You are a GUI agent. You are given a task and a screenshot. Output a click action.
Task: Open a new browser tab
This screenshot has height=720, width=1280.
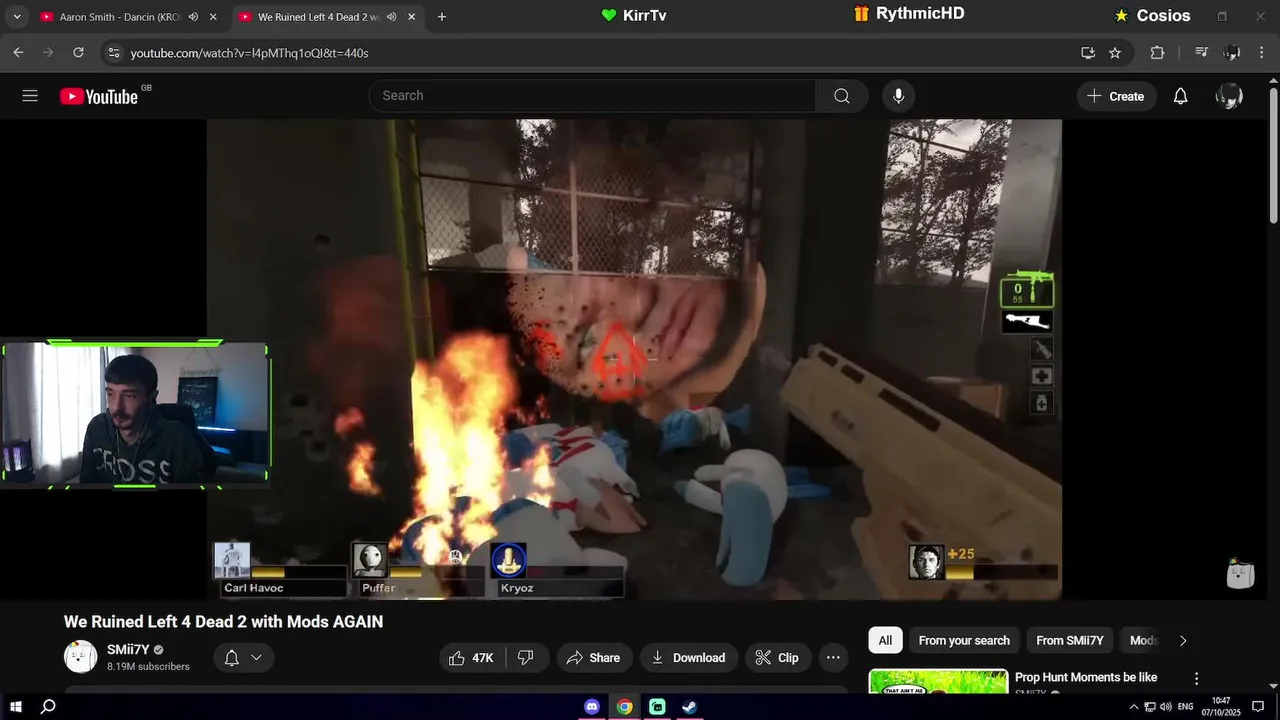click(x=442, y=17)
